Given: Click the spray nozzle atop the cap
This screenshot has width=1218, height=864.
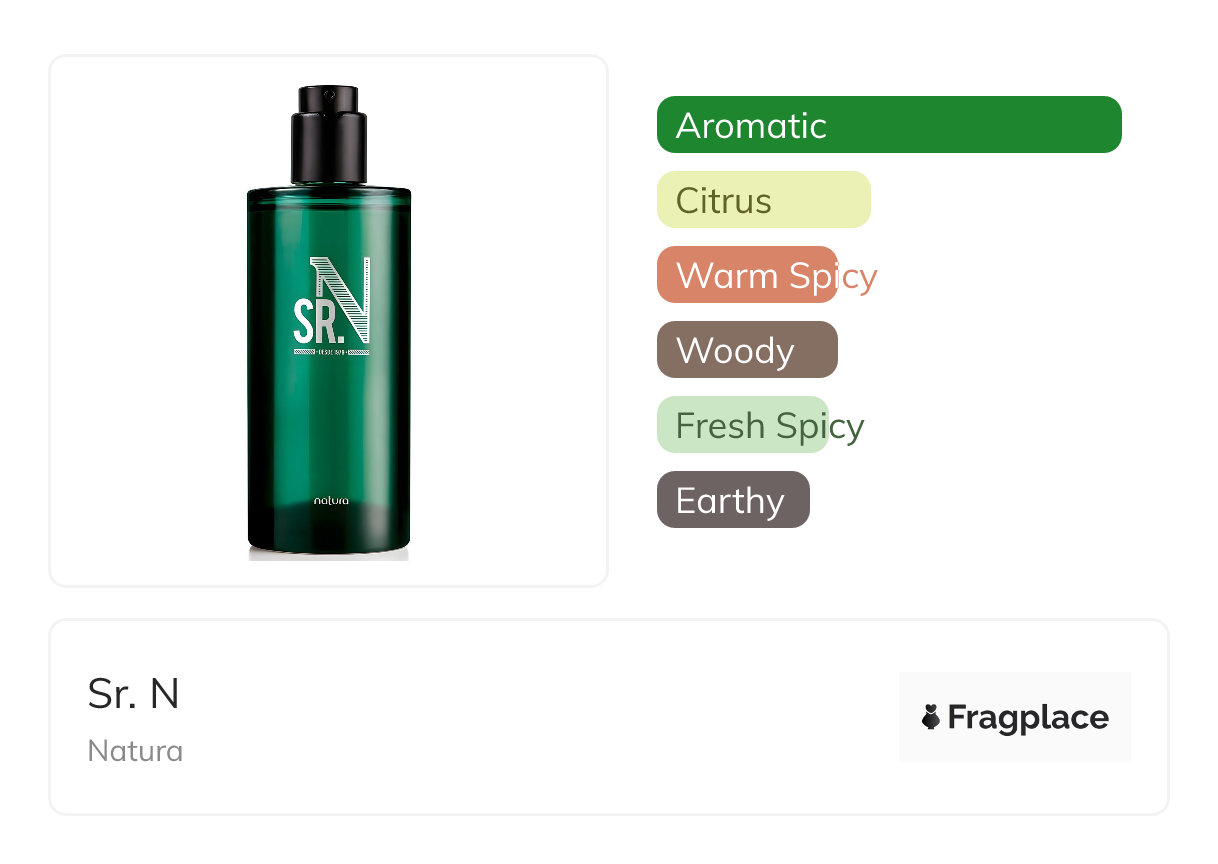Looking at the screenshot, I should (329, 98).
